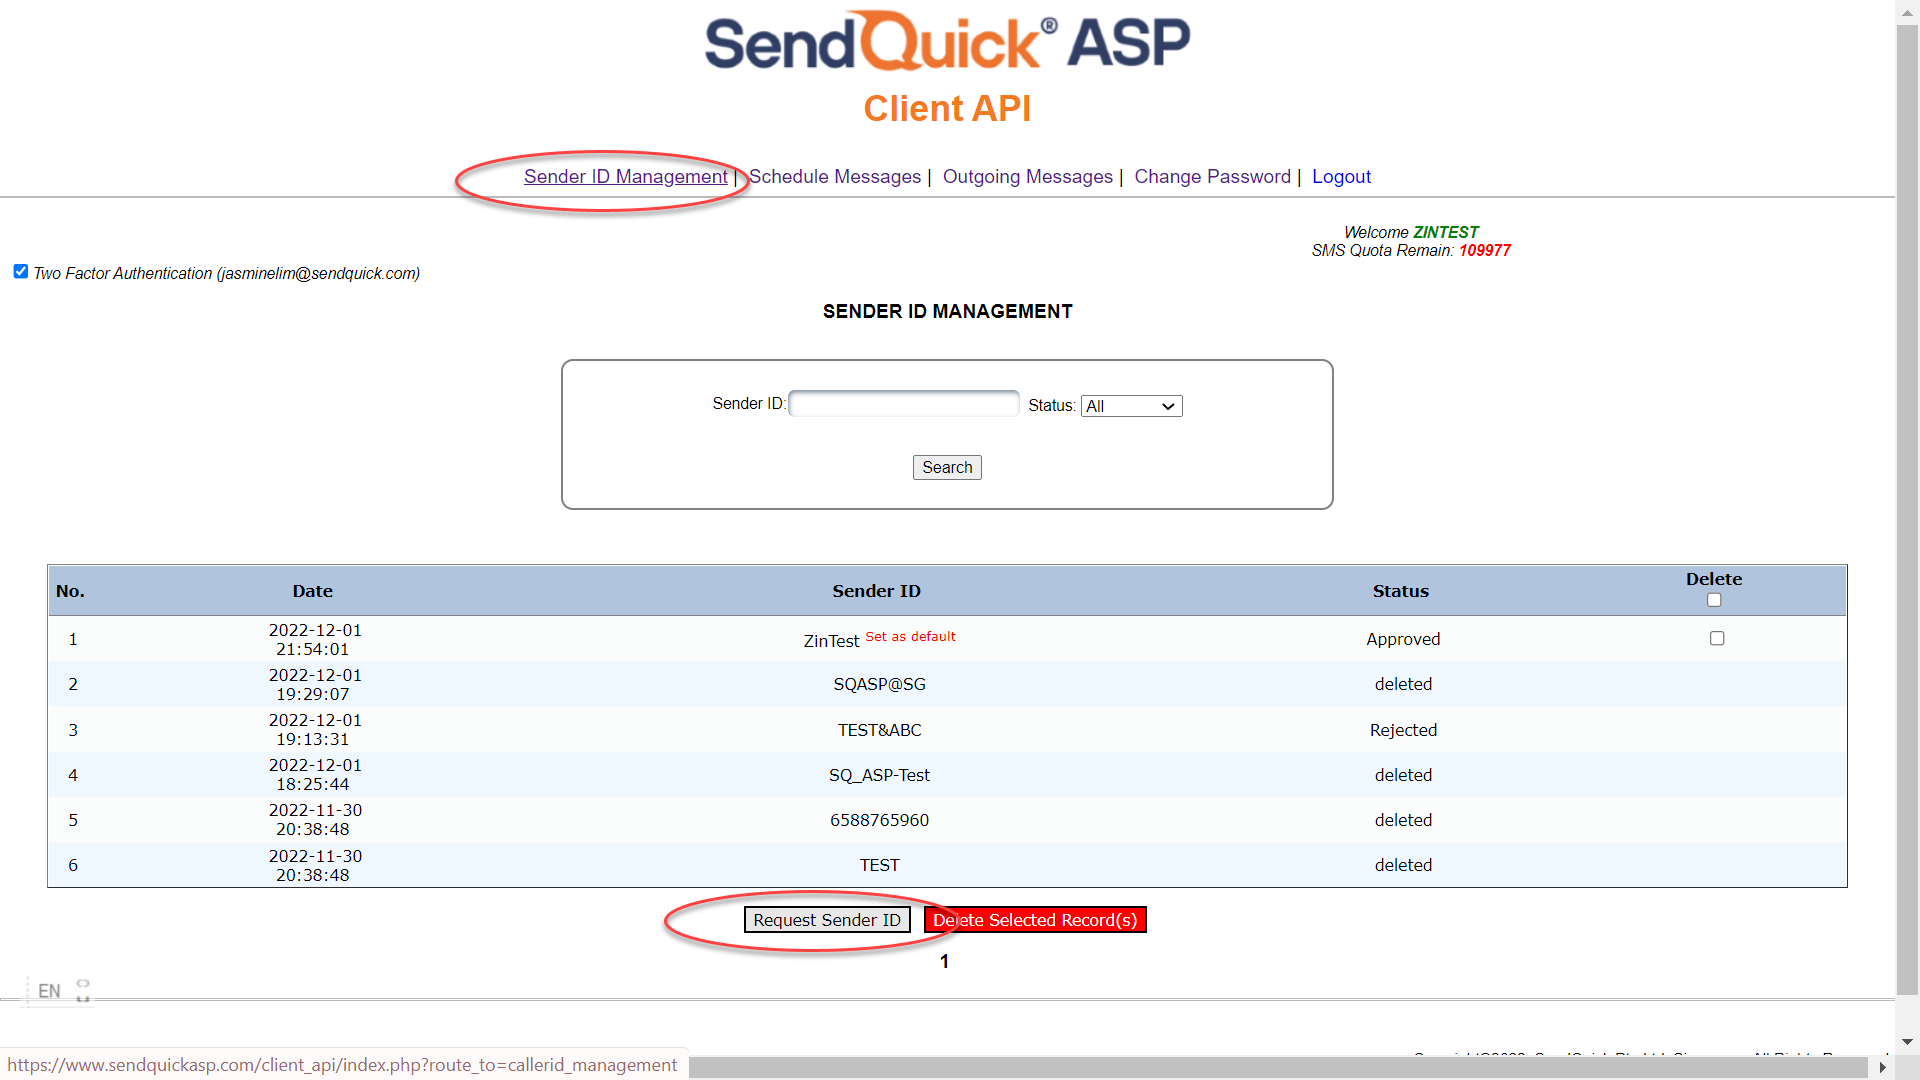Viewport: 1920px width, 1080px height.
Task: Click the SendQuick ASP logo
Action: click(947, 42)
